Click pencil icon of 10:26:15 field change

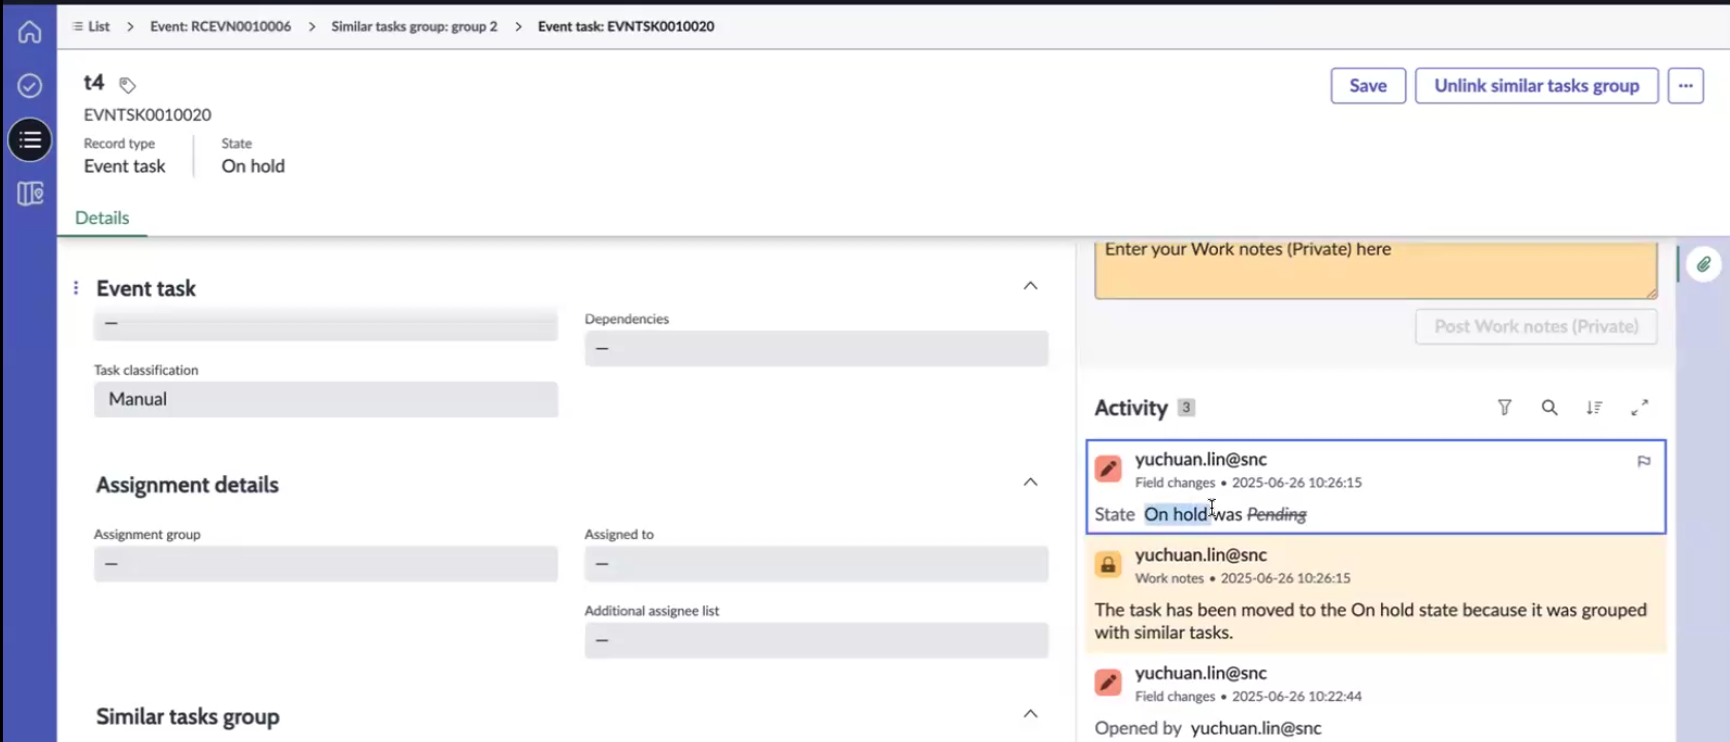tap(1108, 468)
